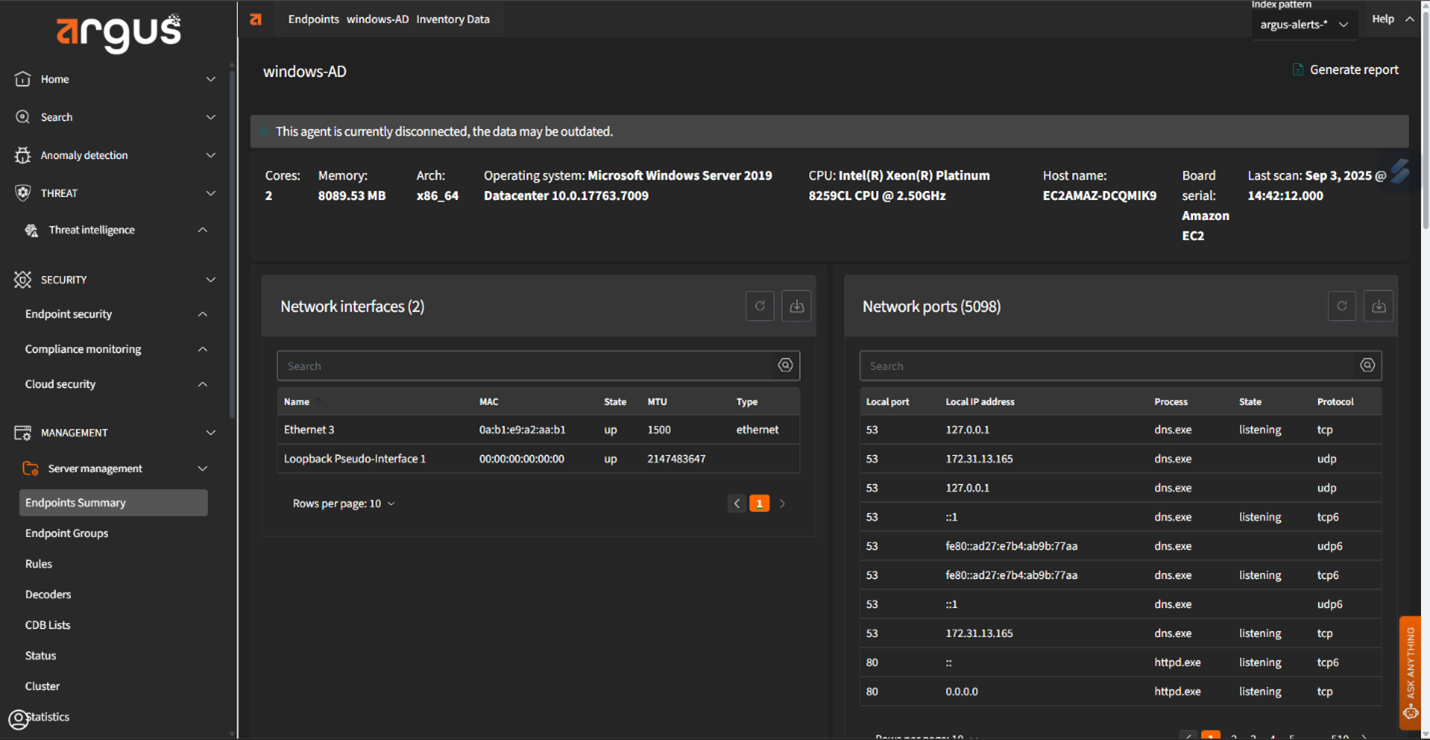Open Endpoint Groups in sidebar

pyautogui.click(x=67, y=533)
